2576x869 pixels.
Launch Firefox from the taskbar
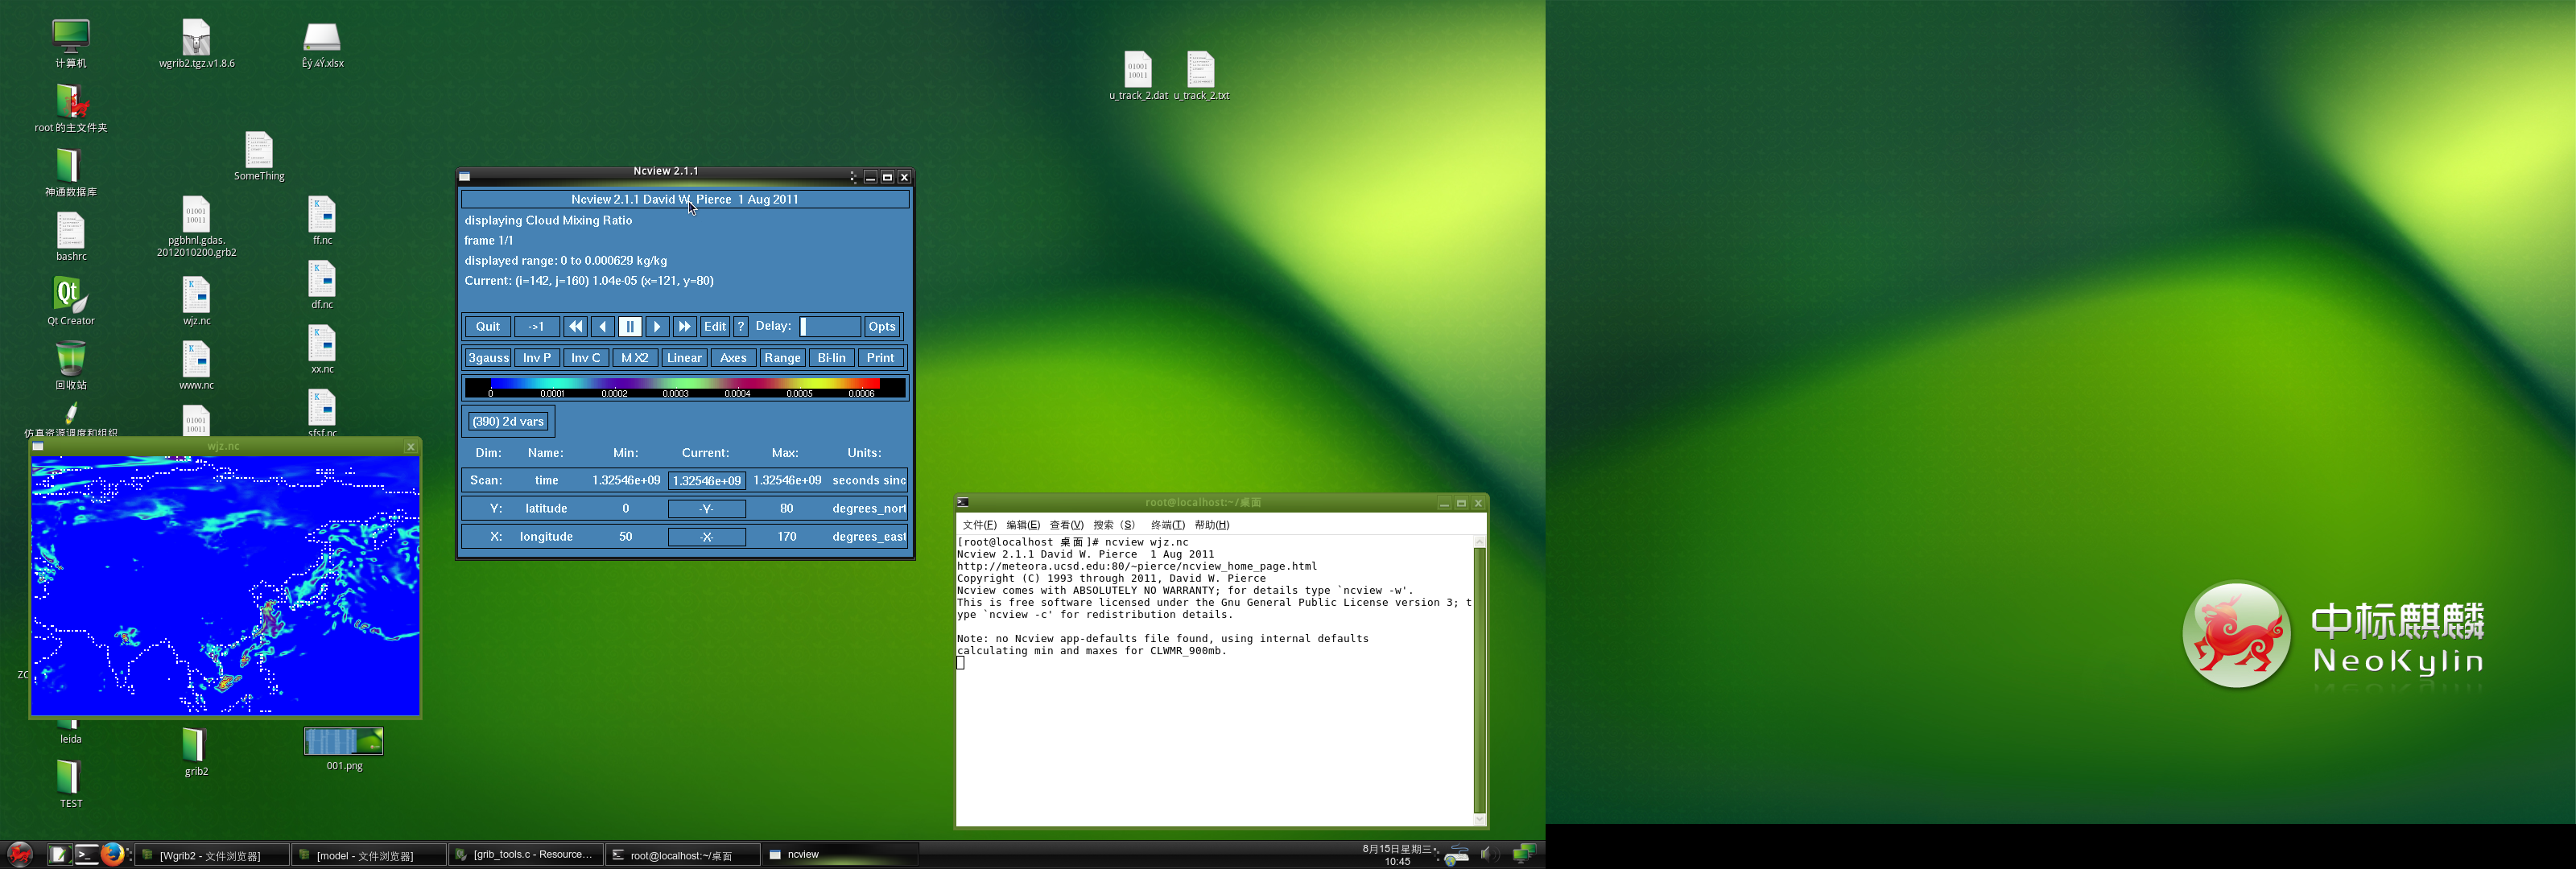(113, 854)
